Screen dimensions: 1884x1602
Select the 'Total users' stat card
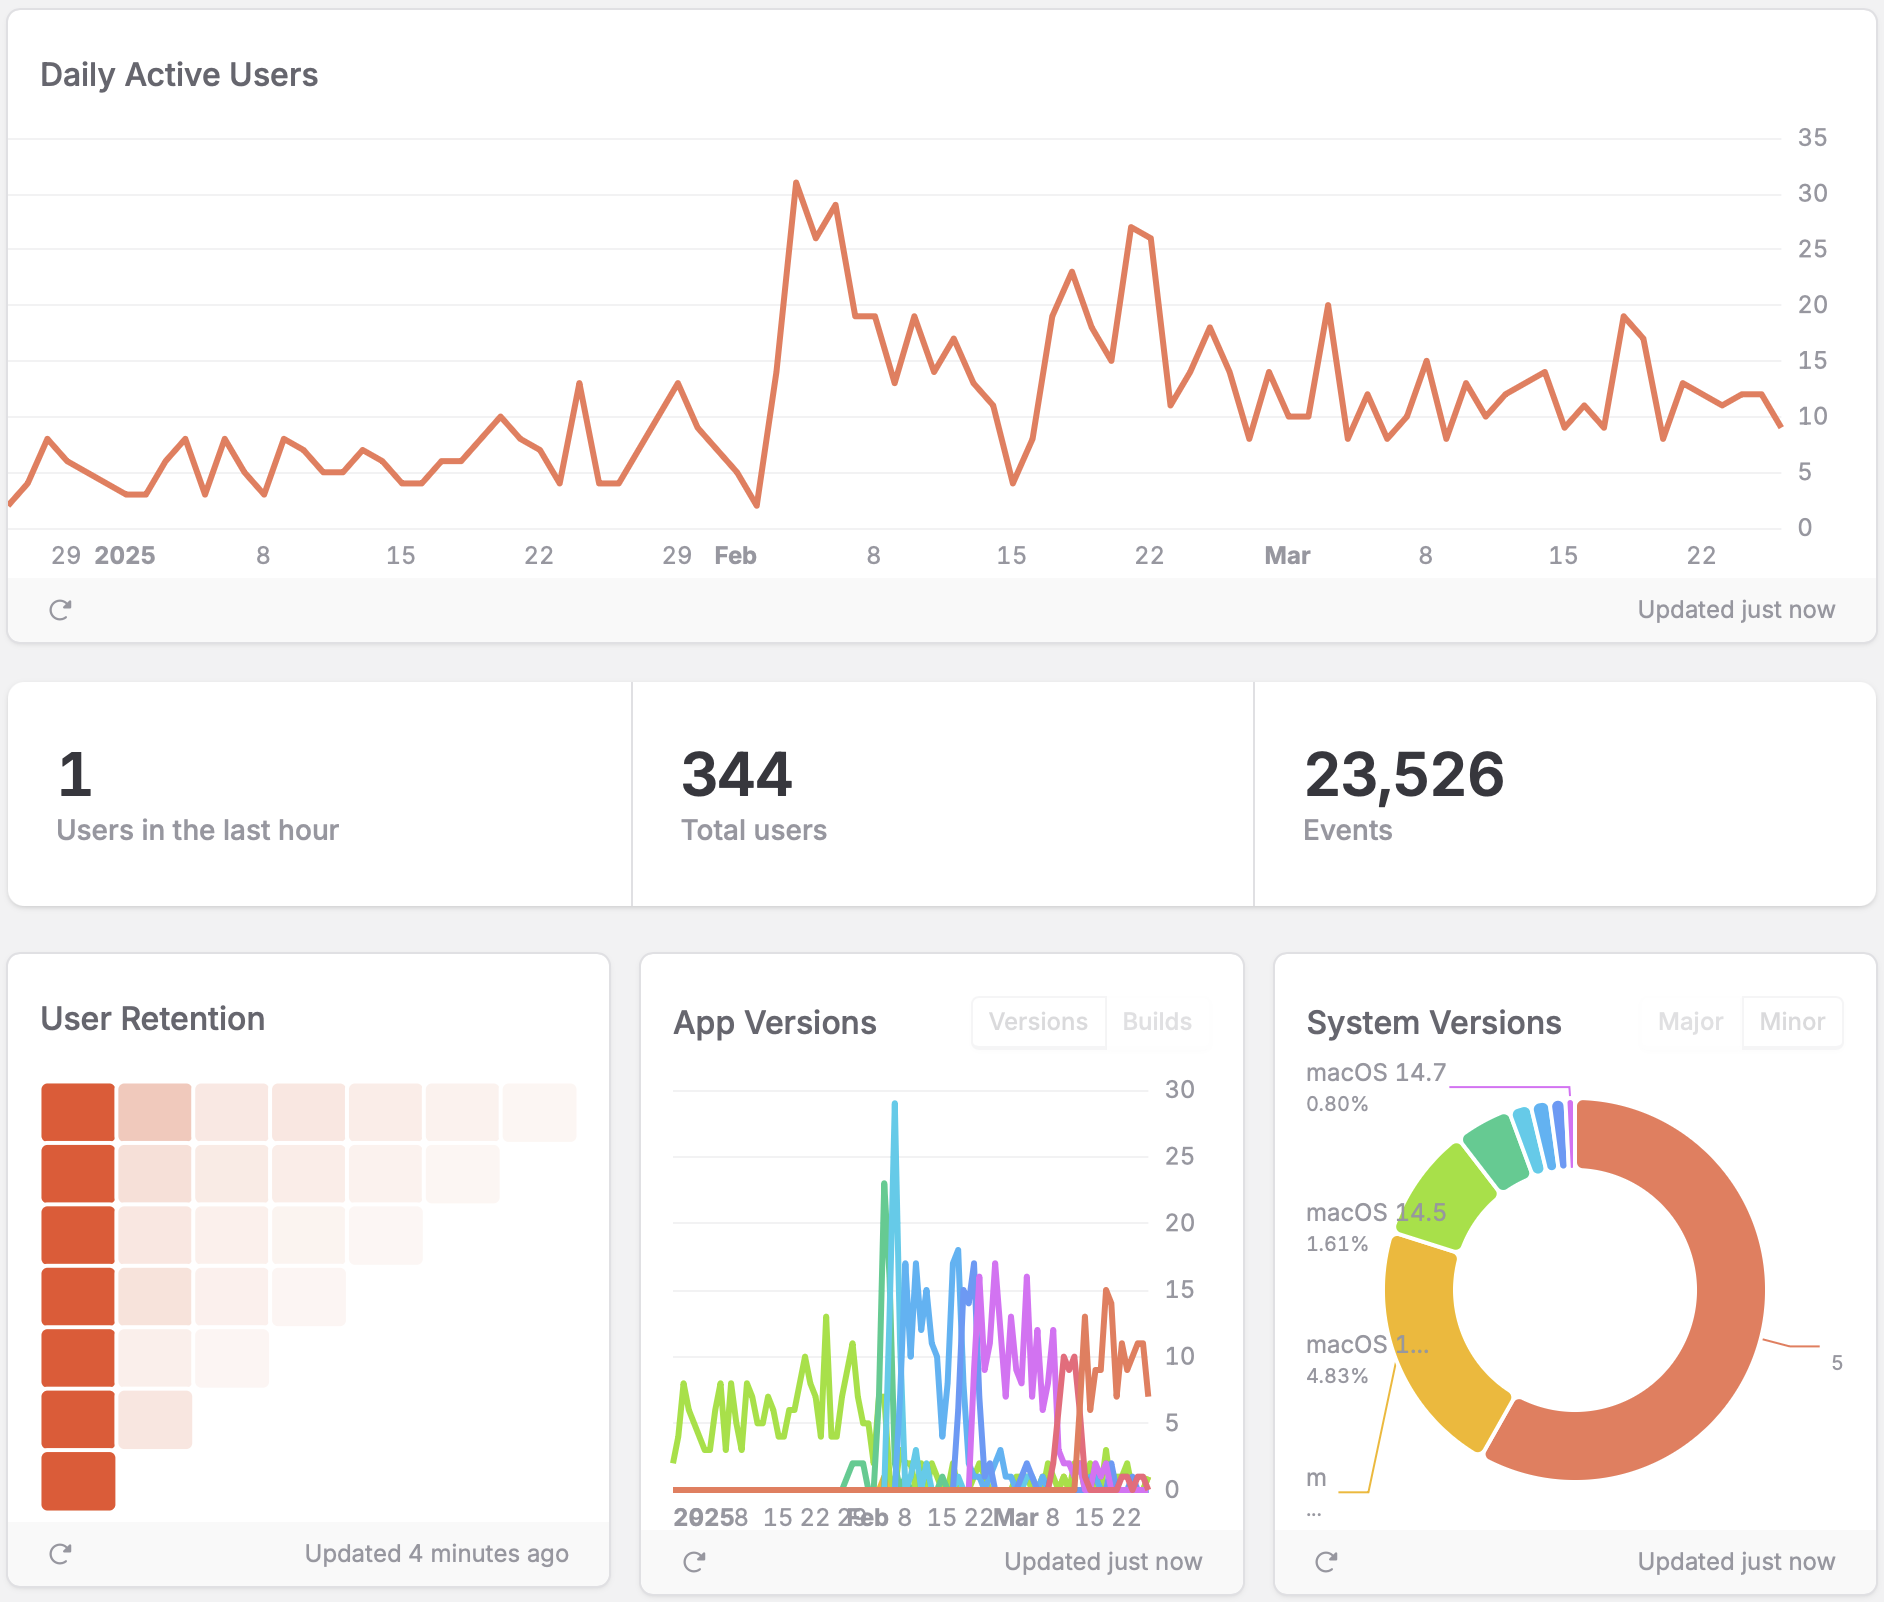click(941, 795)
